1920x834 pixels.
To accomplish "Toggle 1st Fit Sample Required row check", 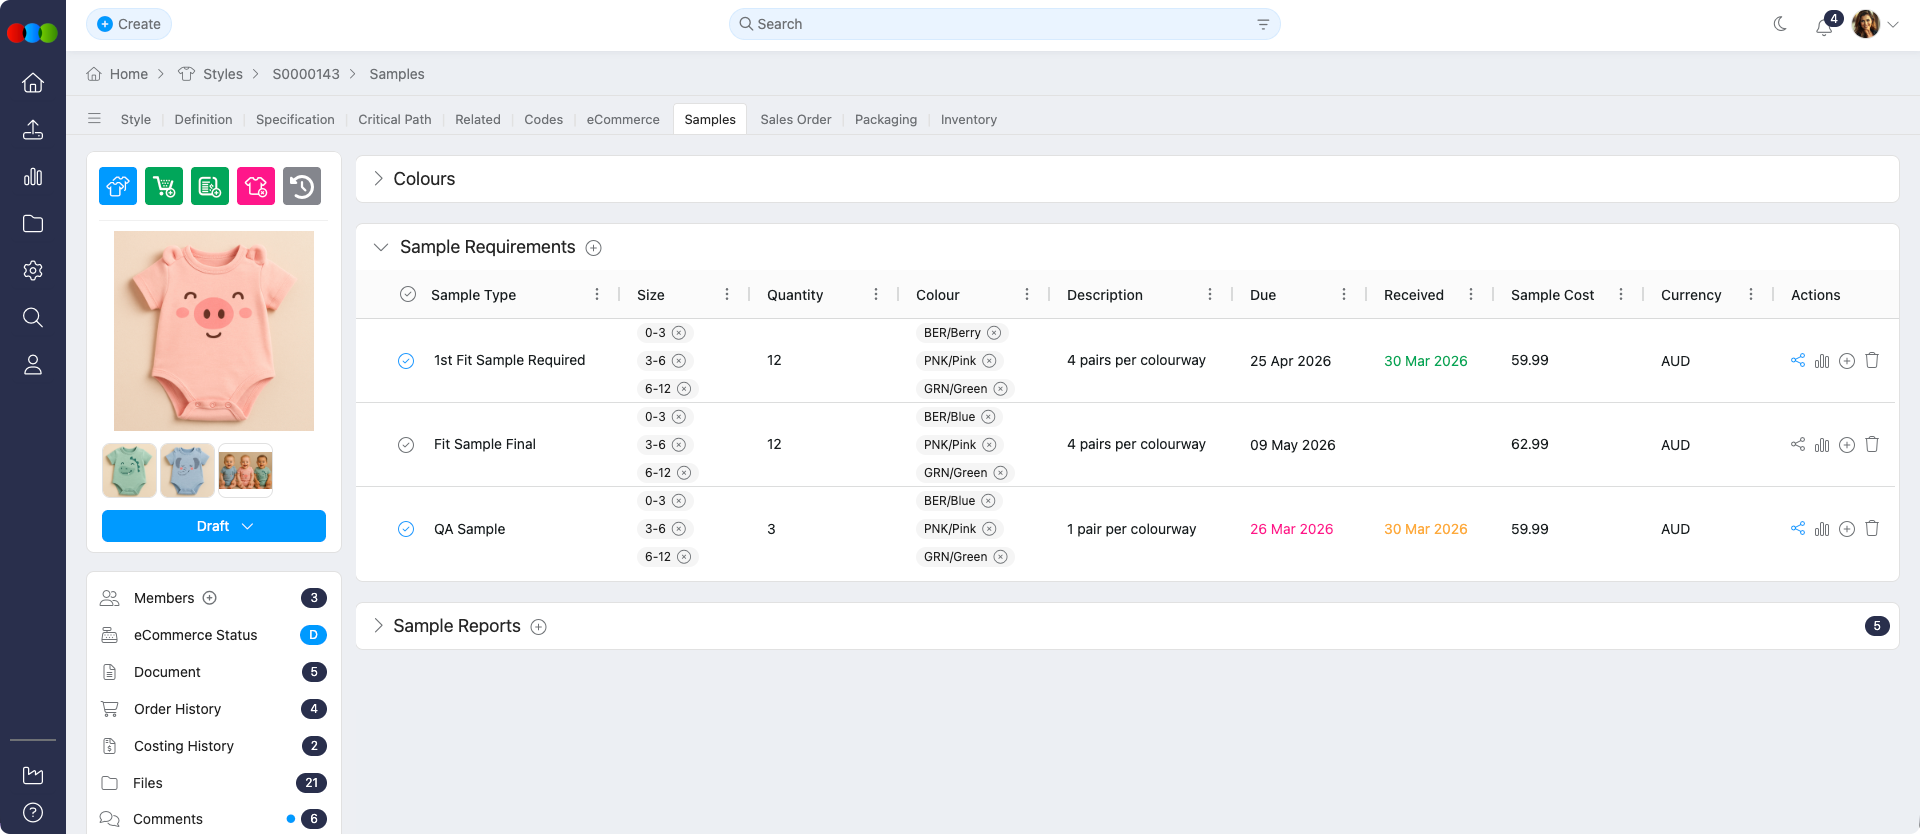I will pyautogui.click(x=406, y=361).
